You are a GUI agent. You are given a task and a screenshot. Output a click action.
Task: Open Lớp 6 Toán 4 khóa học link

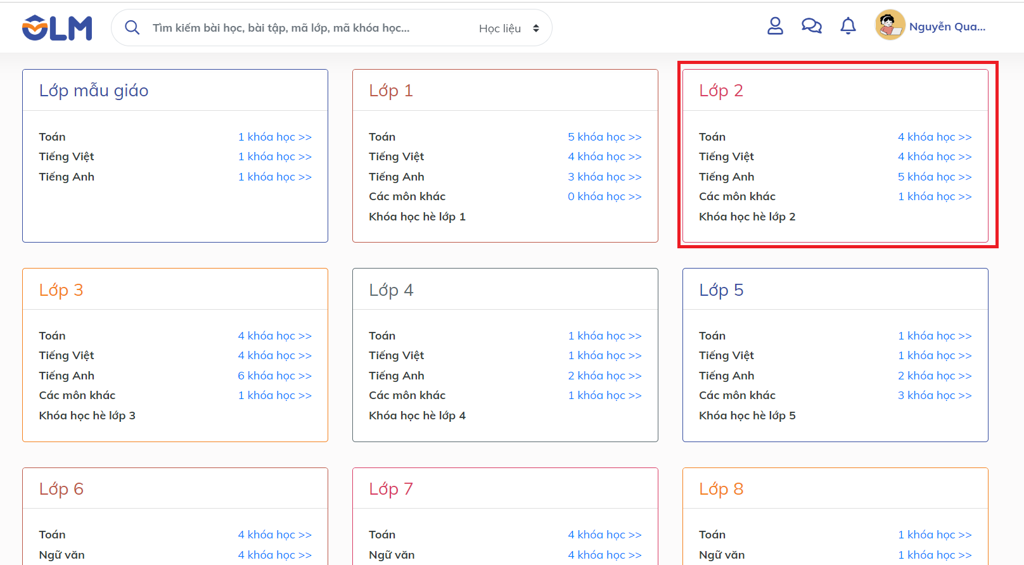click(274, 534)
